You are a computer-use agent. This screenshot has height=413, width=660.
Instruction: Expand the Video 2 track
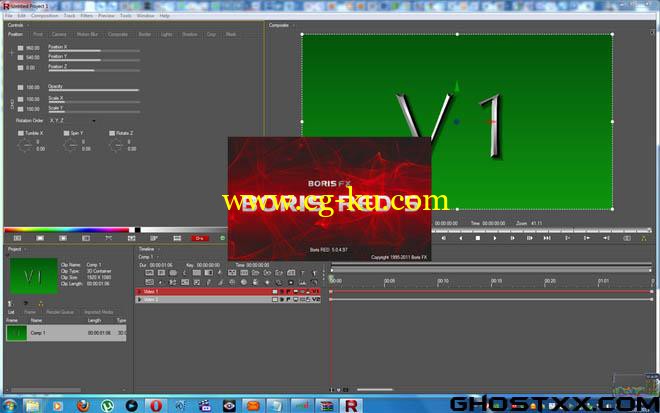pos(139,300)
